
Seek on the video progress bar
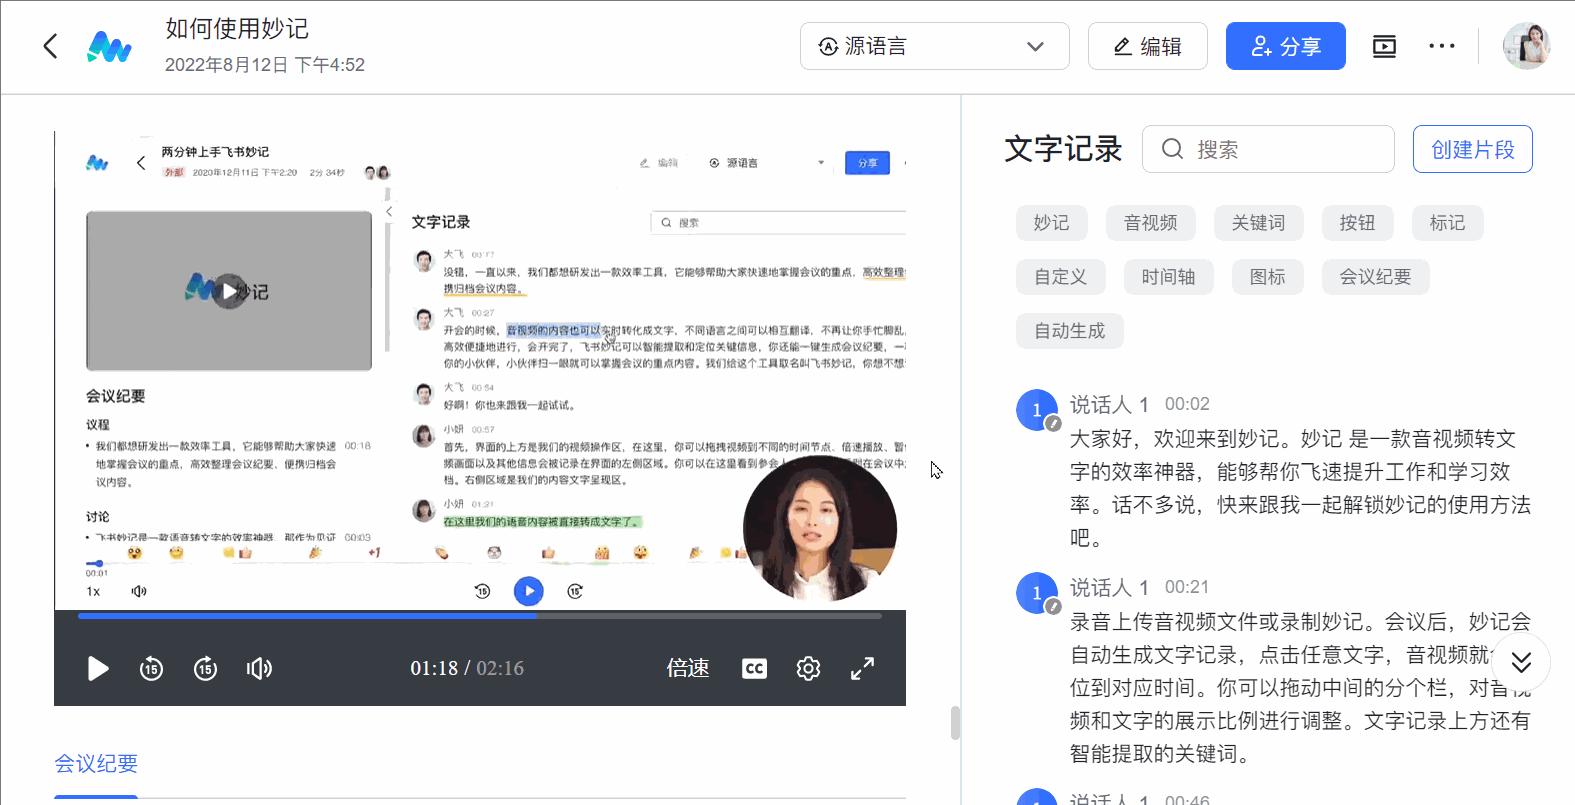point(480,616)
